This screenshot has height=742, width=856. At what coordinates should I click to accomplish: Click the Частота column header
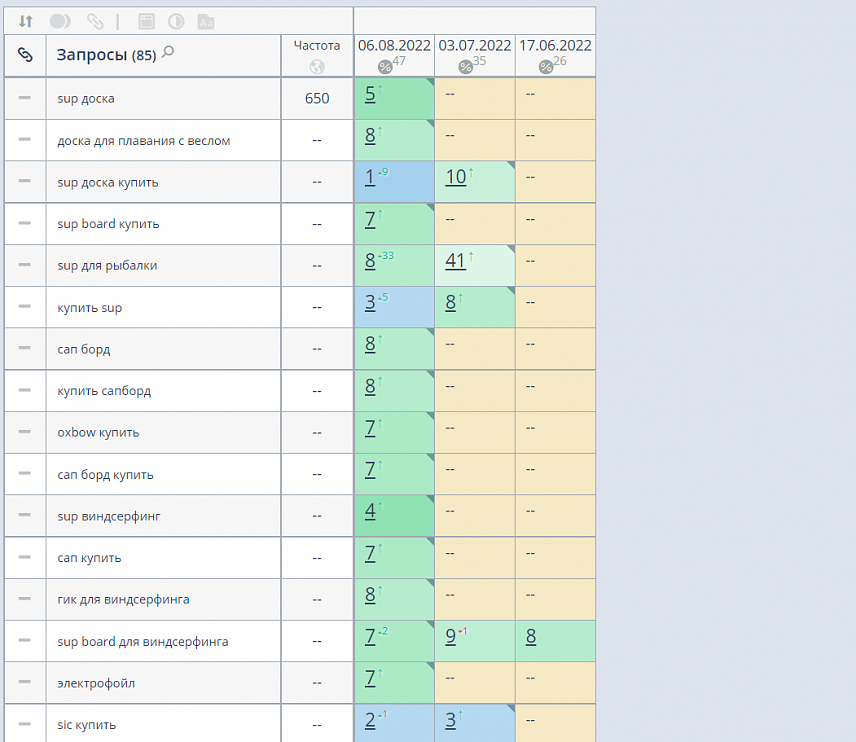(317, 45)
